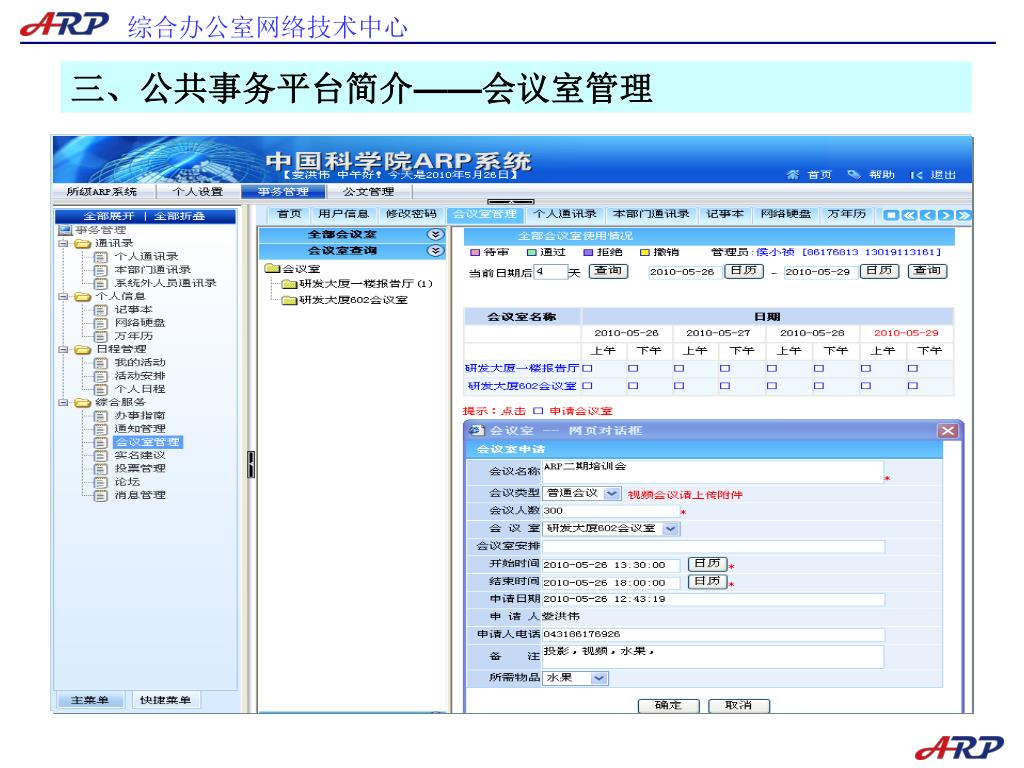Click the 会议名称 input field
This screenshot has width=1024, height=768.
click(x=712, y=472)
